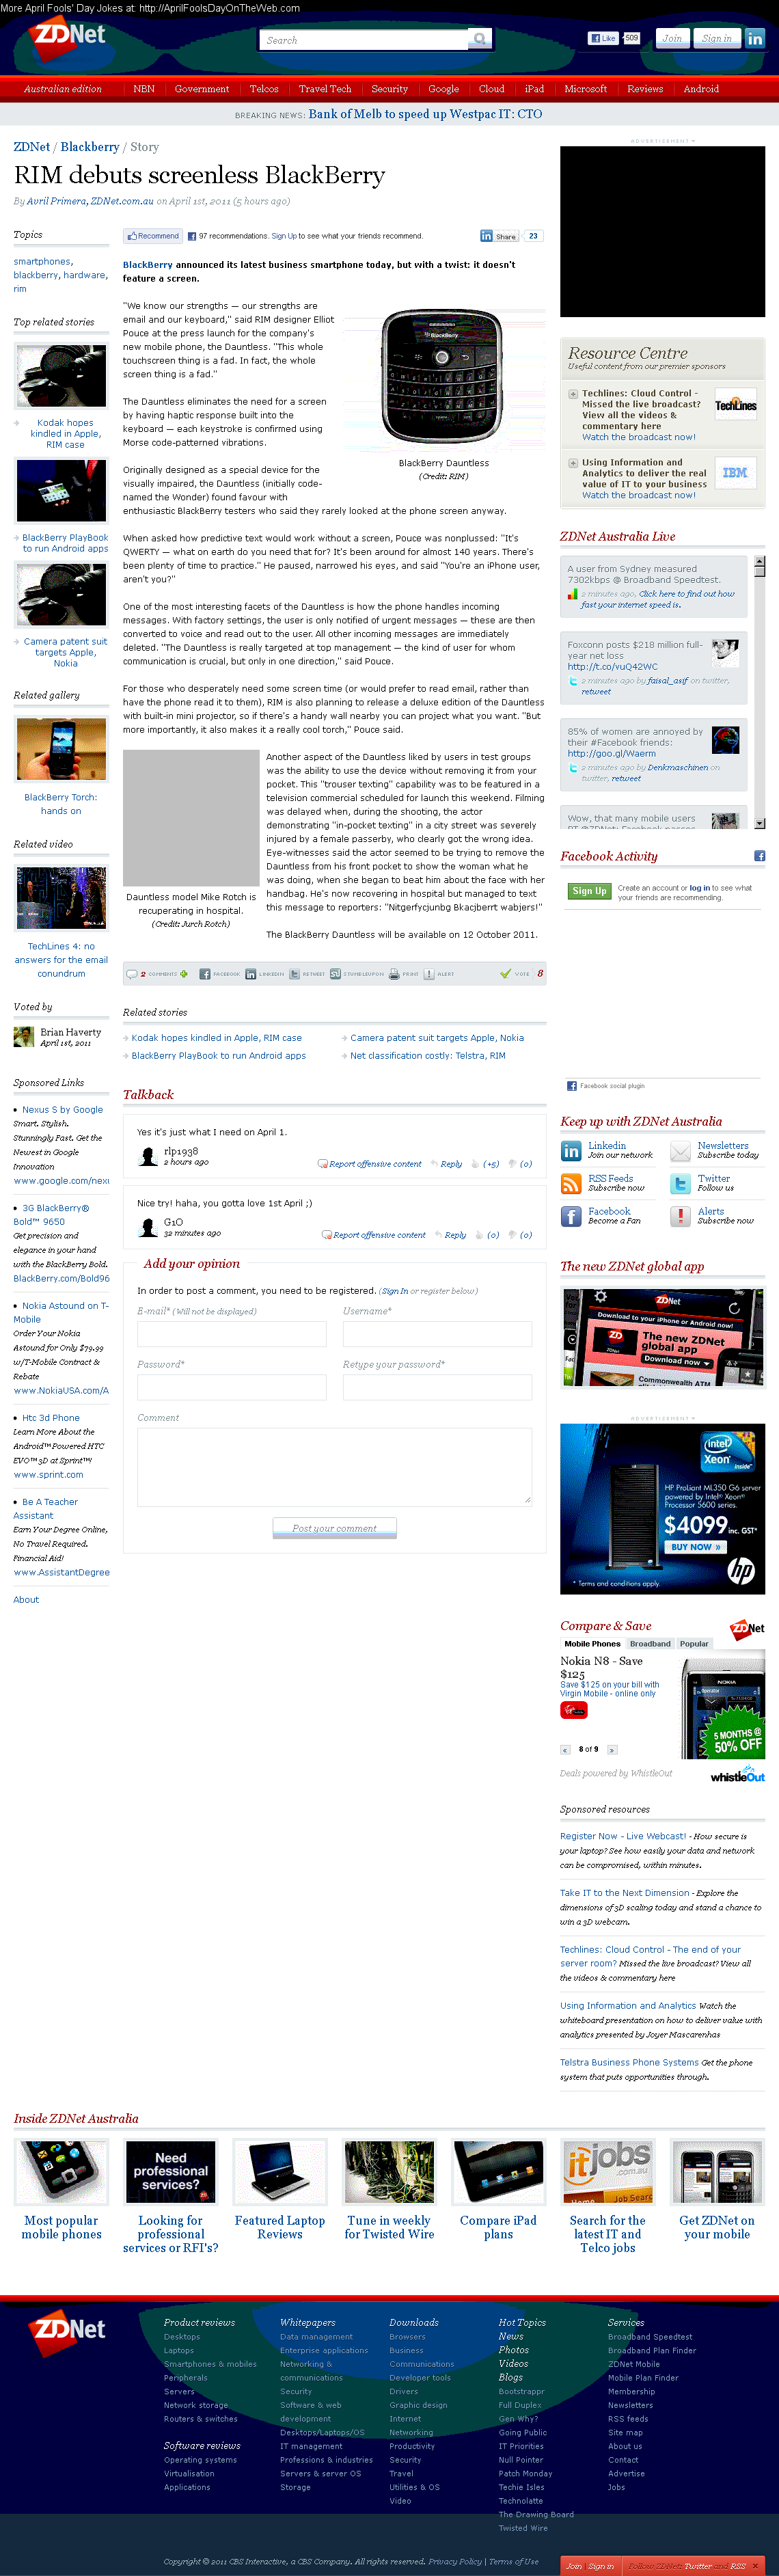Open the Net classification costly: Telstra, RIM story
779x2576 pixels.
point(427,1056)
